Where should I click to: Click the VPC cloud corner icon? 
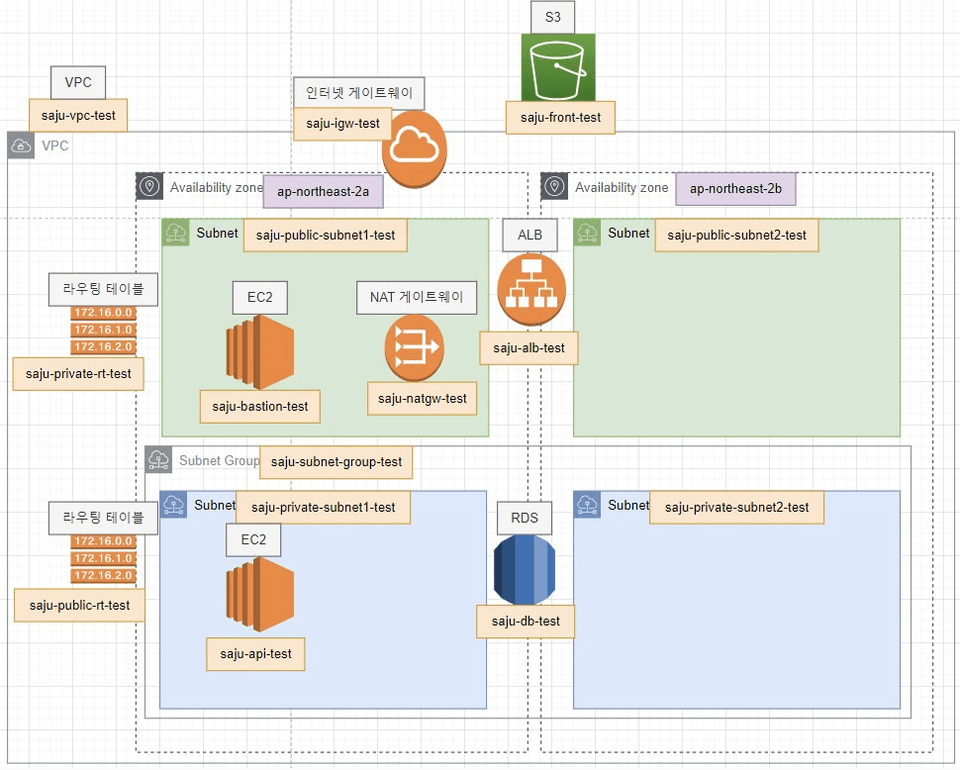tap(21, 146)
